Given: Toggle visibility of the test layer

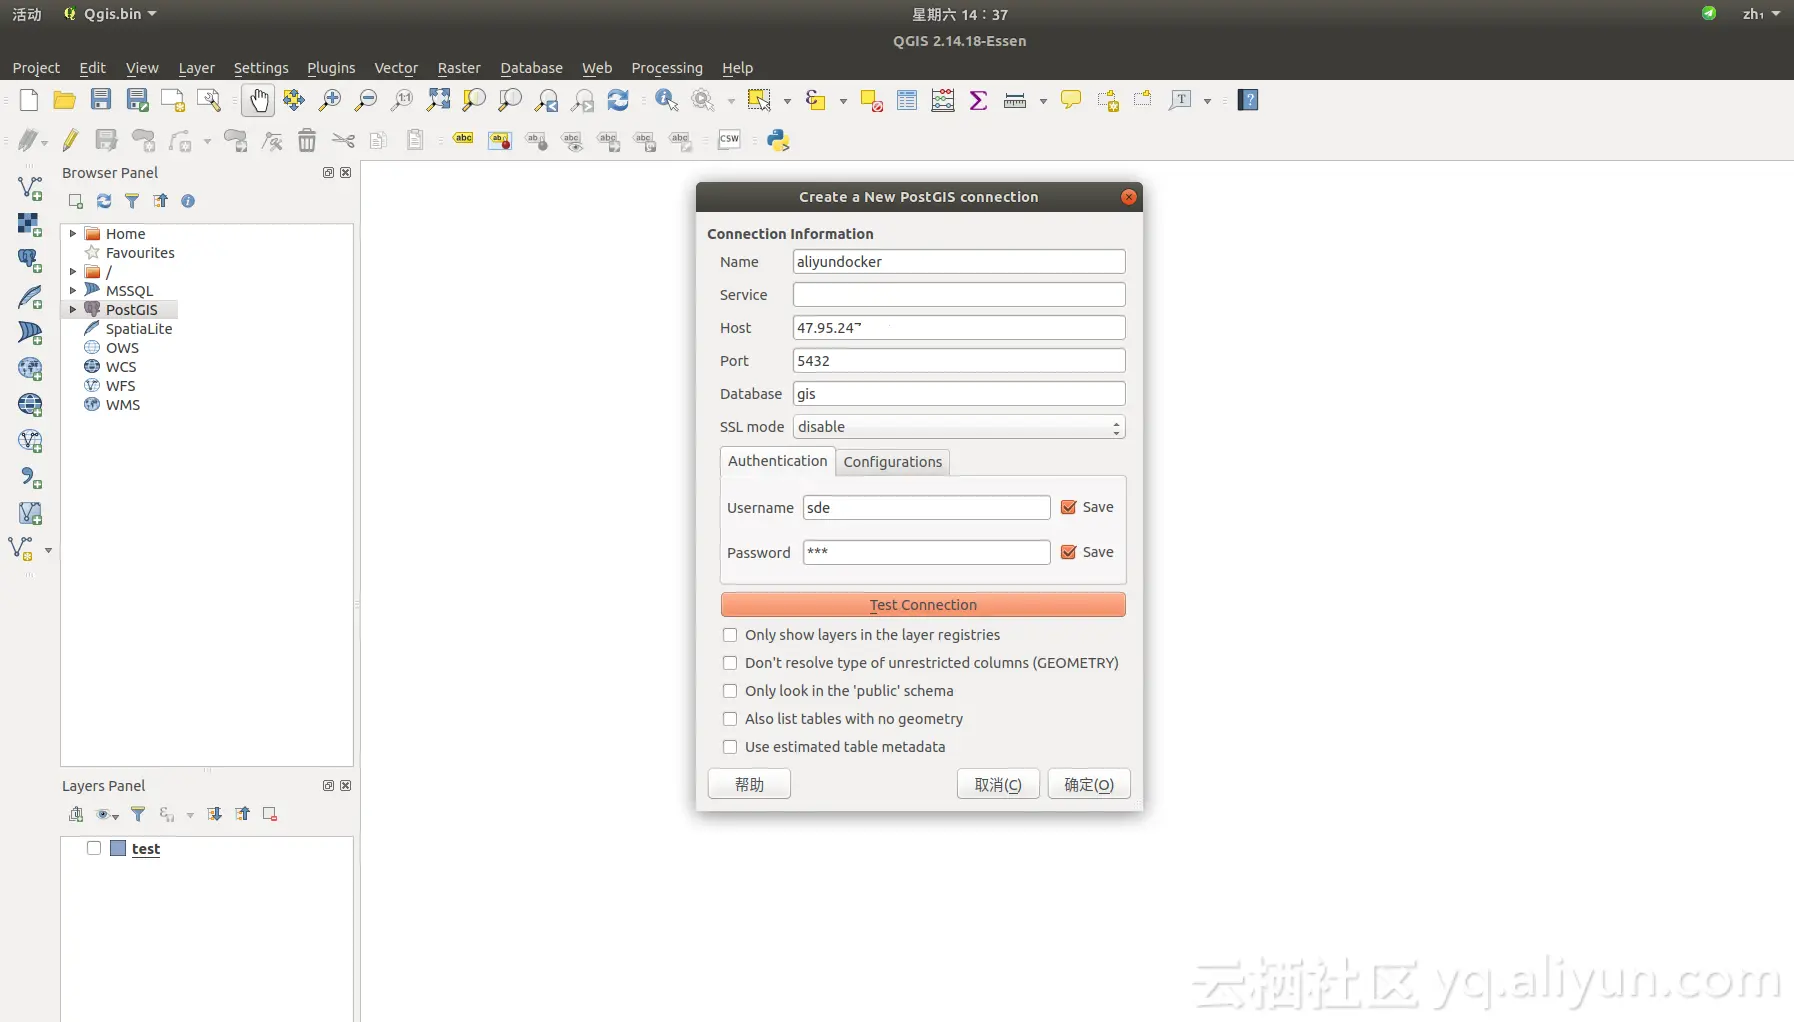Looking at the screenshot, I should pyautogui.click(x=95, y=848).
